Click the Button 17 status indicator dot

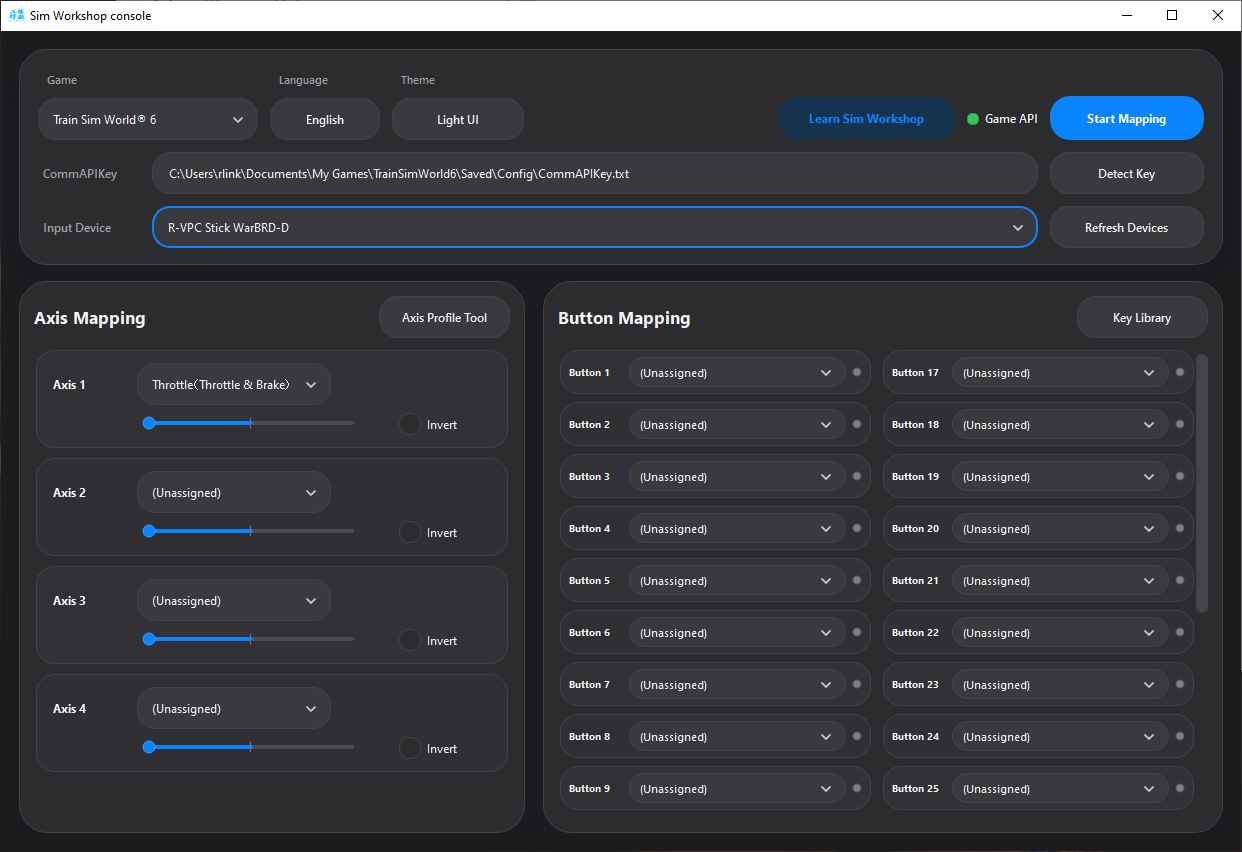tap(1179, 373)
